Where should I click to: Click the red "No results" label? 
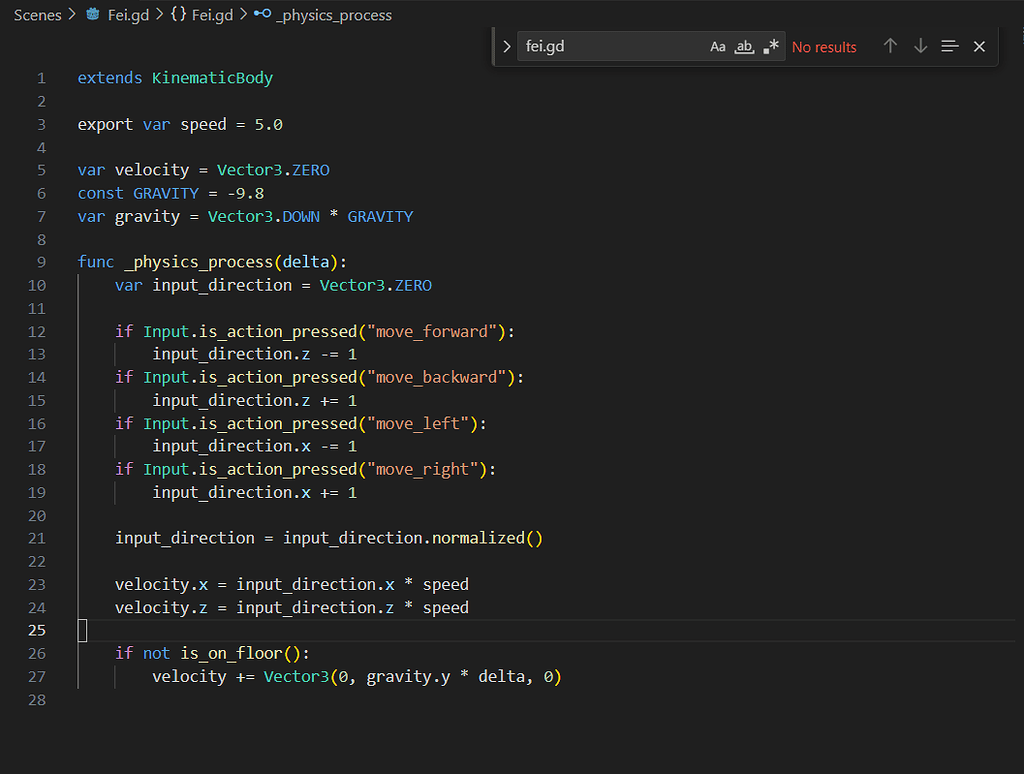[824, 46]
